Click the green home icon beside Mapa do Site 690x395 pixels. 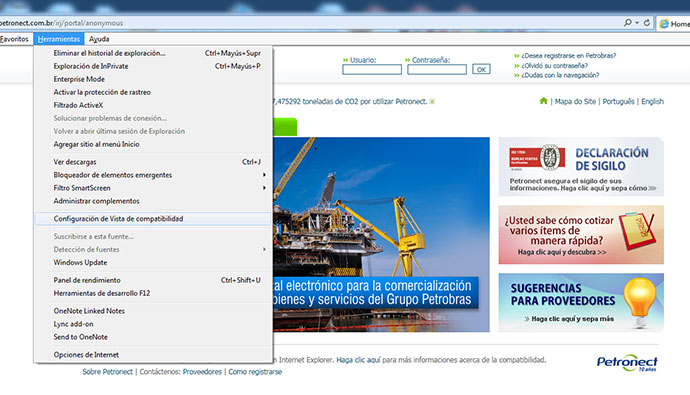[543, 101]
